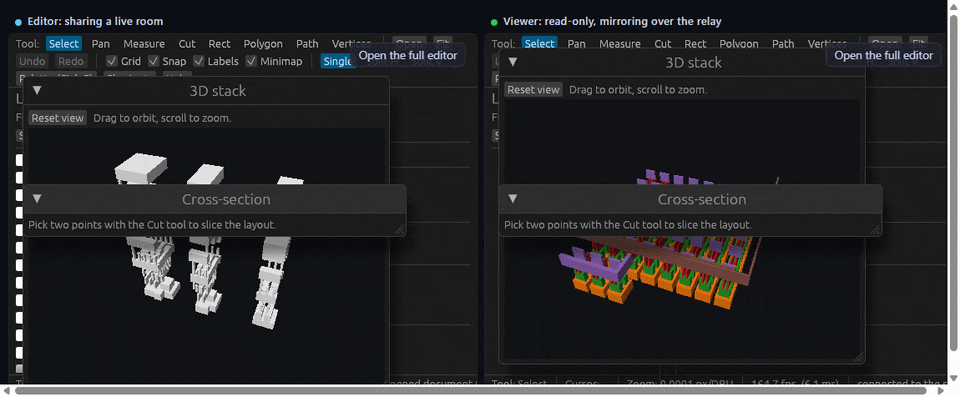Click the Undo button in the editor
960x397 pixels.
pyautogui.click(x=32, y=61)
